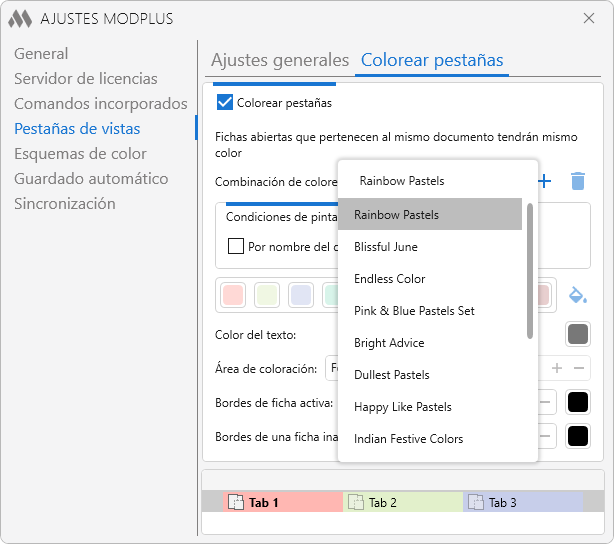The image size is (614, 544).
Task: Go to Comandos incorporados section
Action: tap(101, 104)
